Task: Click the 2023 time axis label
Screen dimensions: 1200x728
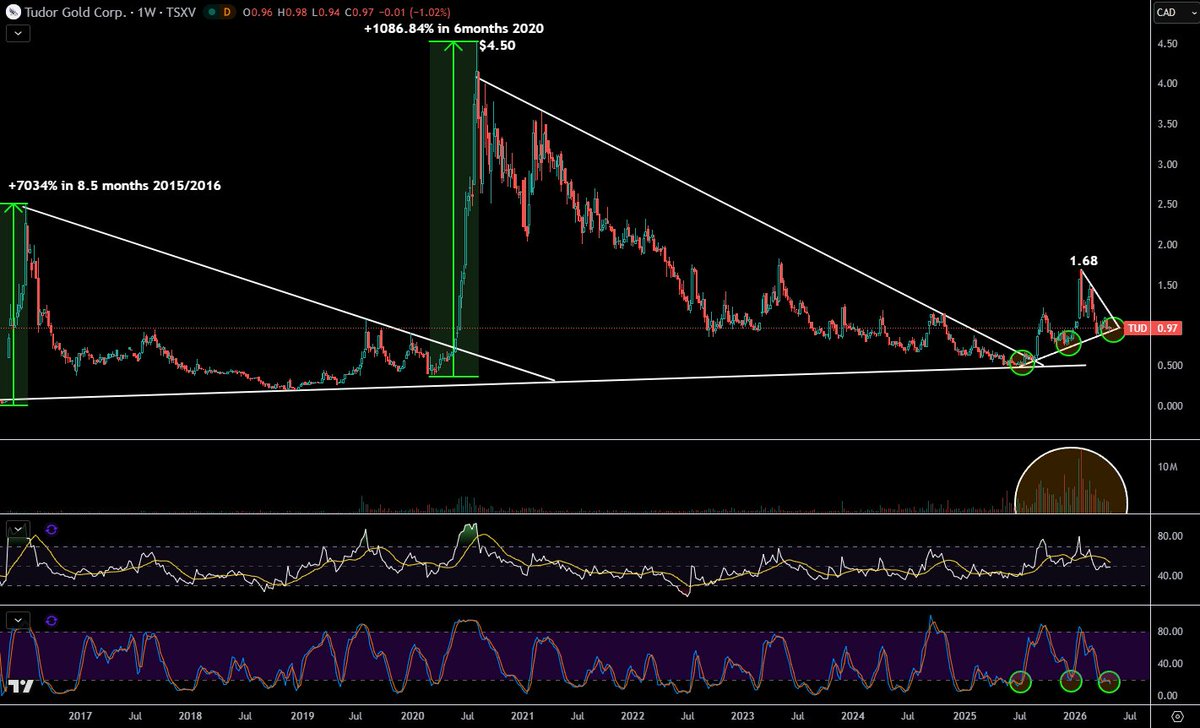Action: (742, 716)
